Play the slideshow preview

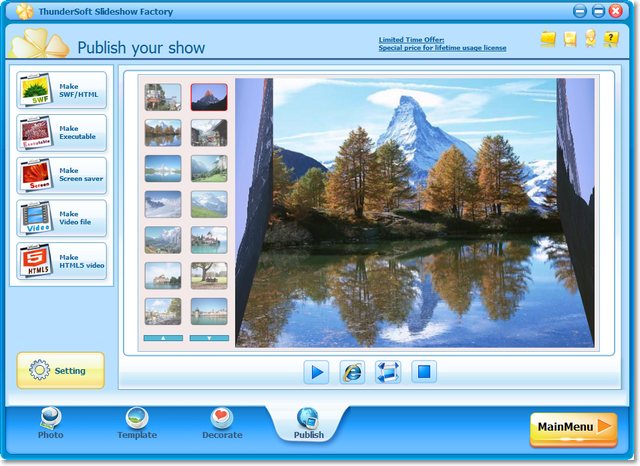tap(316, 372)
